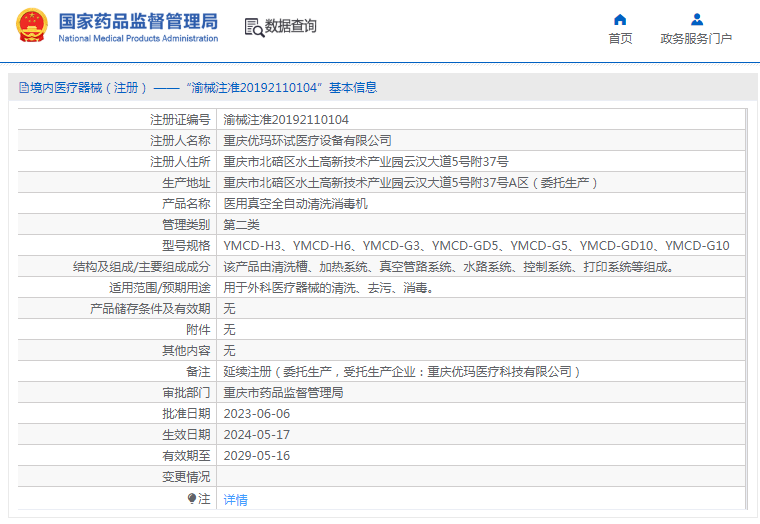Select structure text 该产品由清洗槽、加热系统

coord(448,267)
